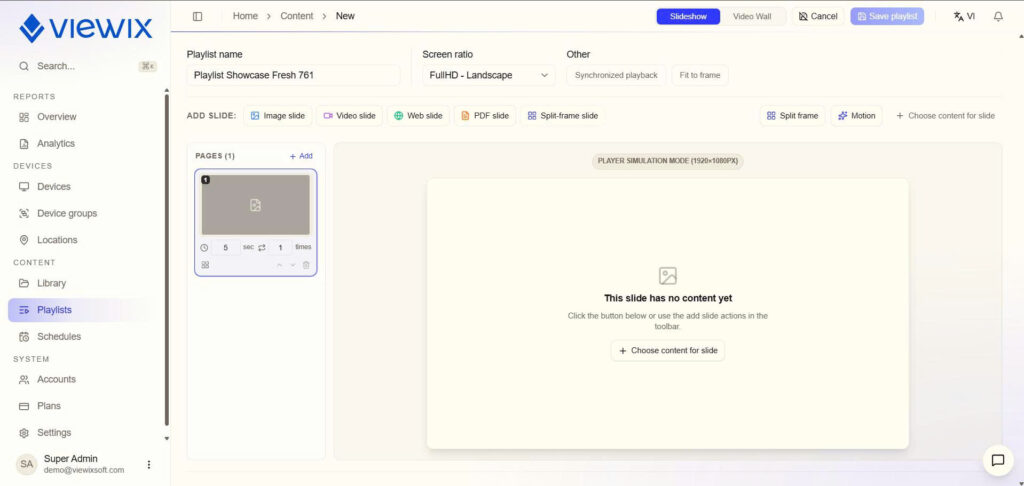Click the Viewix logo
Screen dimensions: 1024x486
click(x=86, y=28)
